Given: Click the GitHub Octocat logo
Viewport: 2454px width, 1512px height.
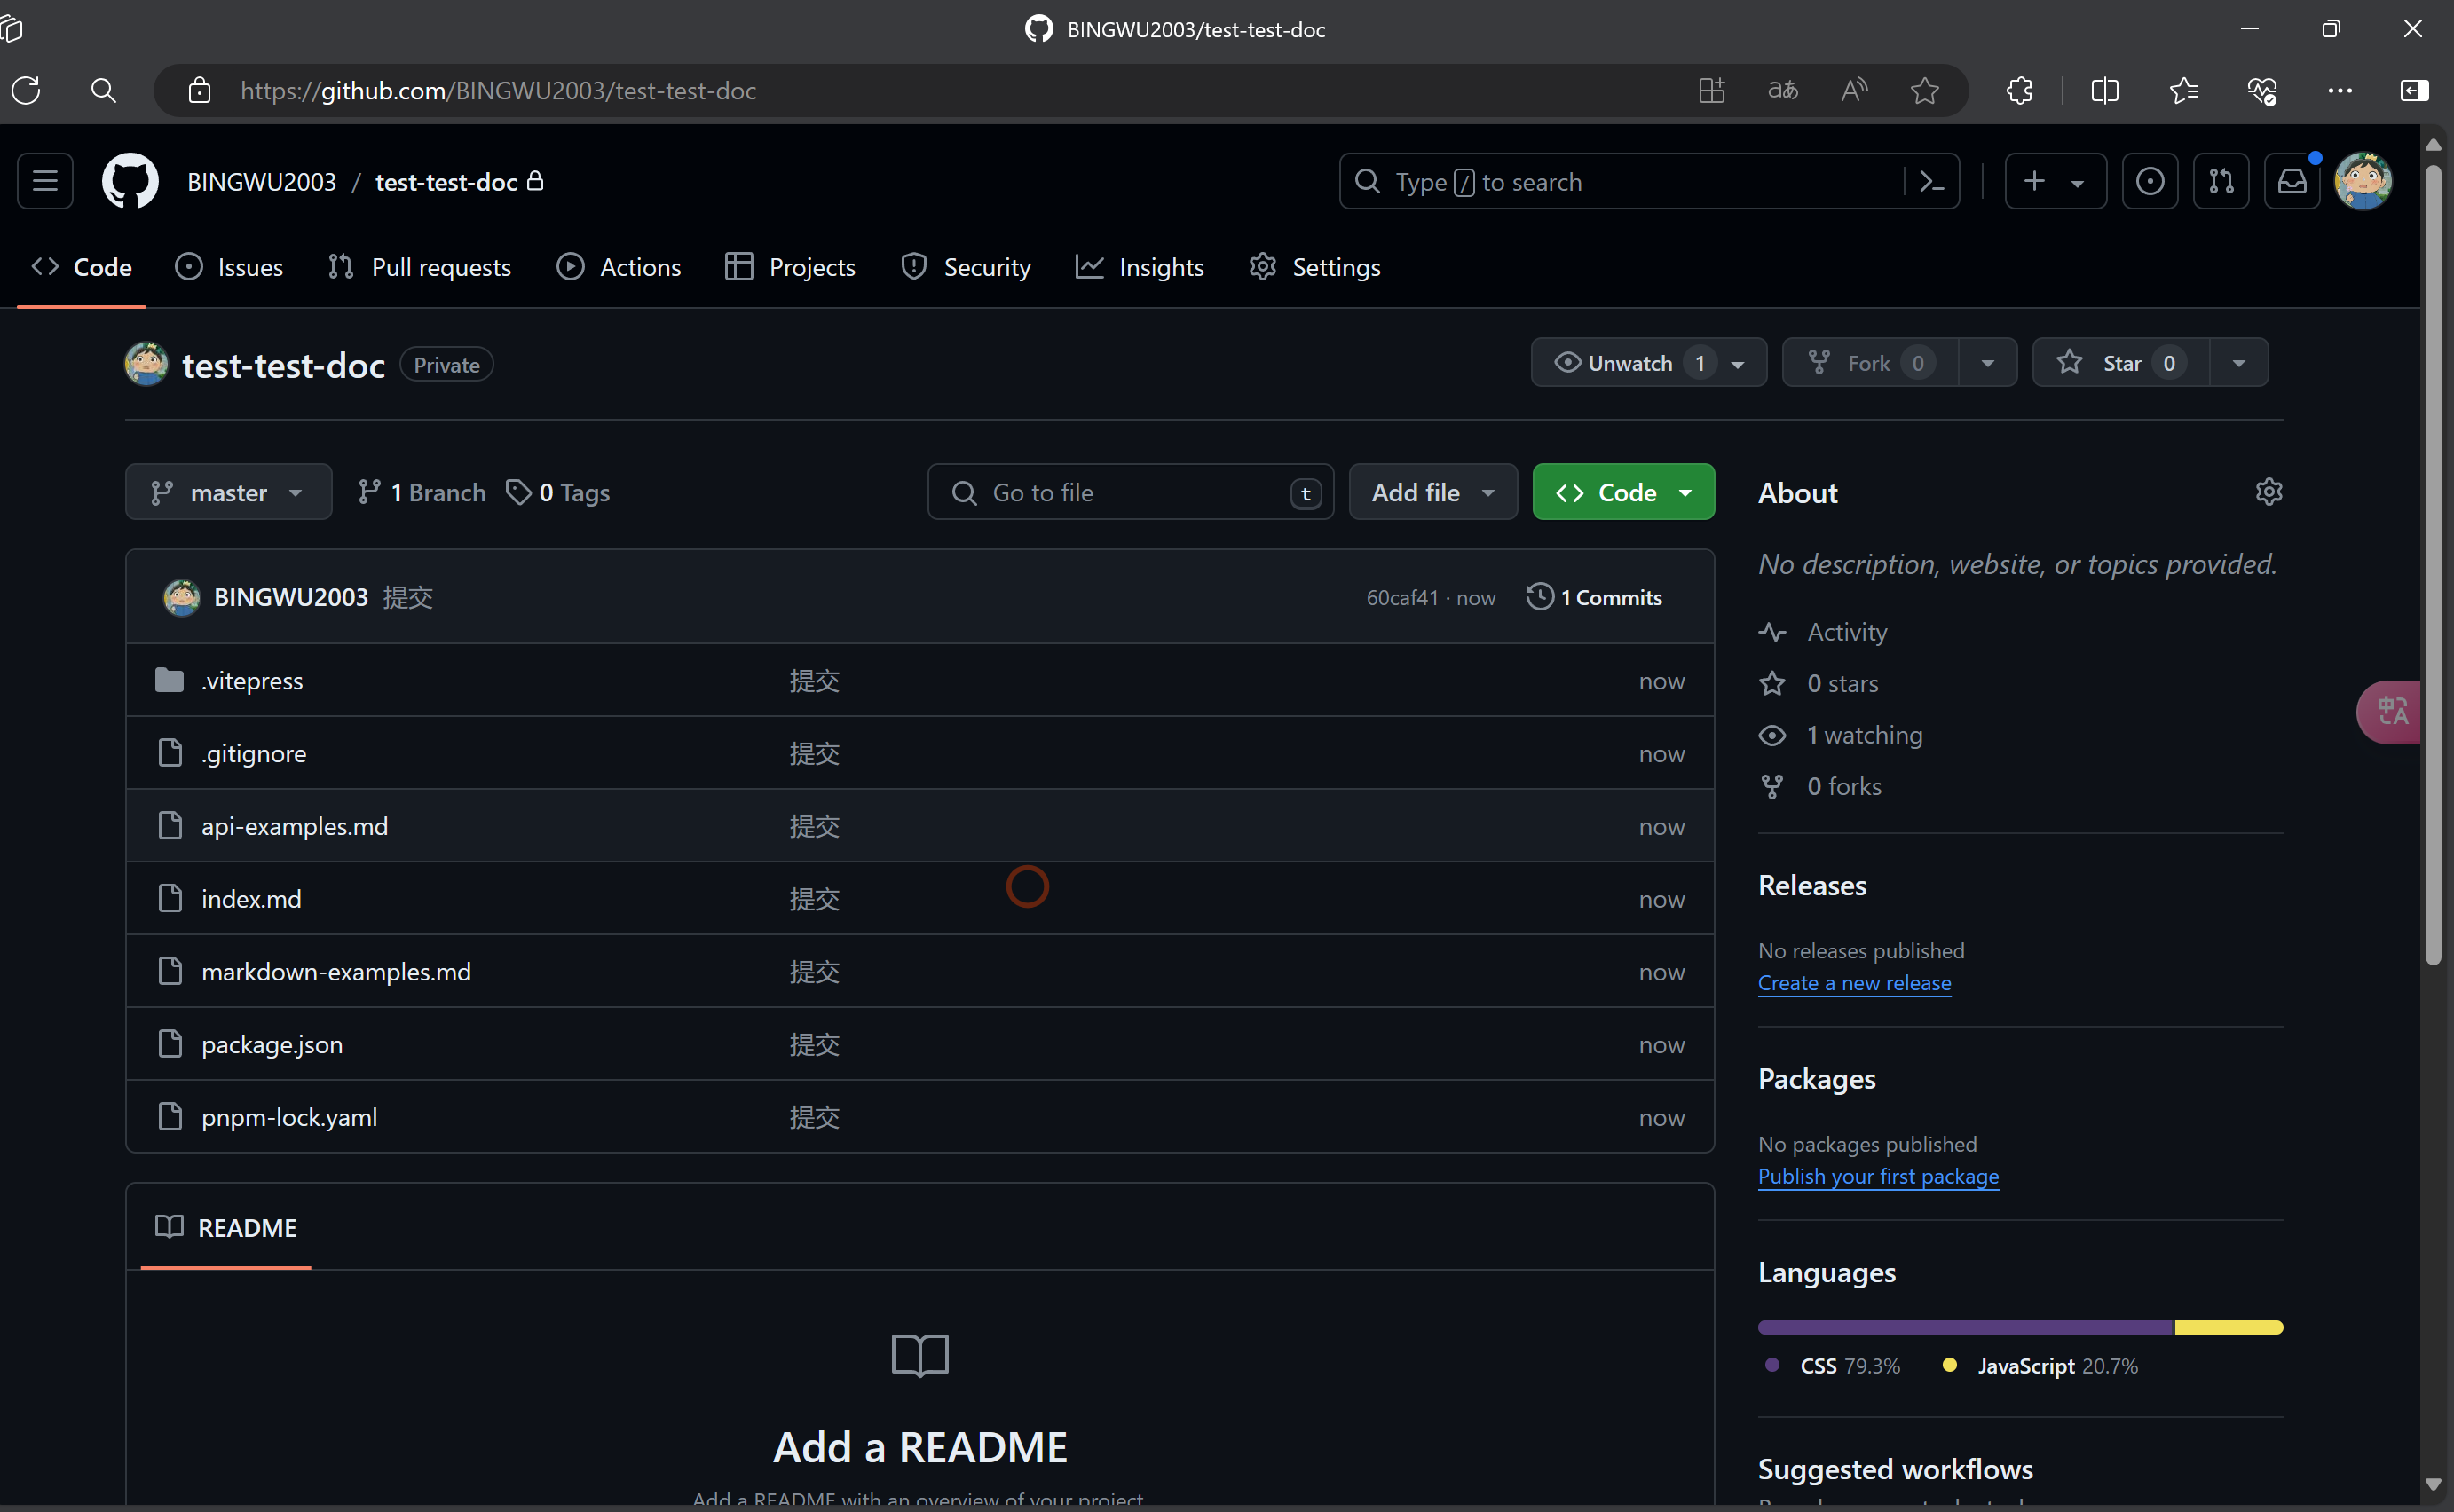Looking at the screenshot, I should click(x=130, y=181).
